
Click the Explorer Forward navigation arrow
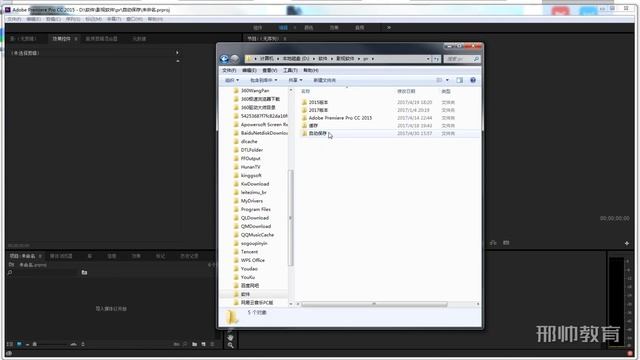point(235,59)
